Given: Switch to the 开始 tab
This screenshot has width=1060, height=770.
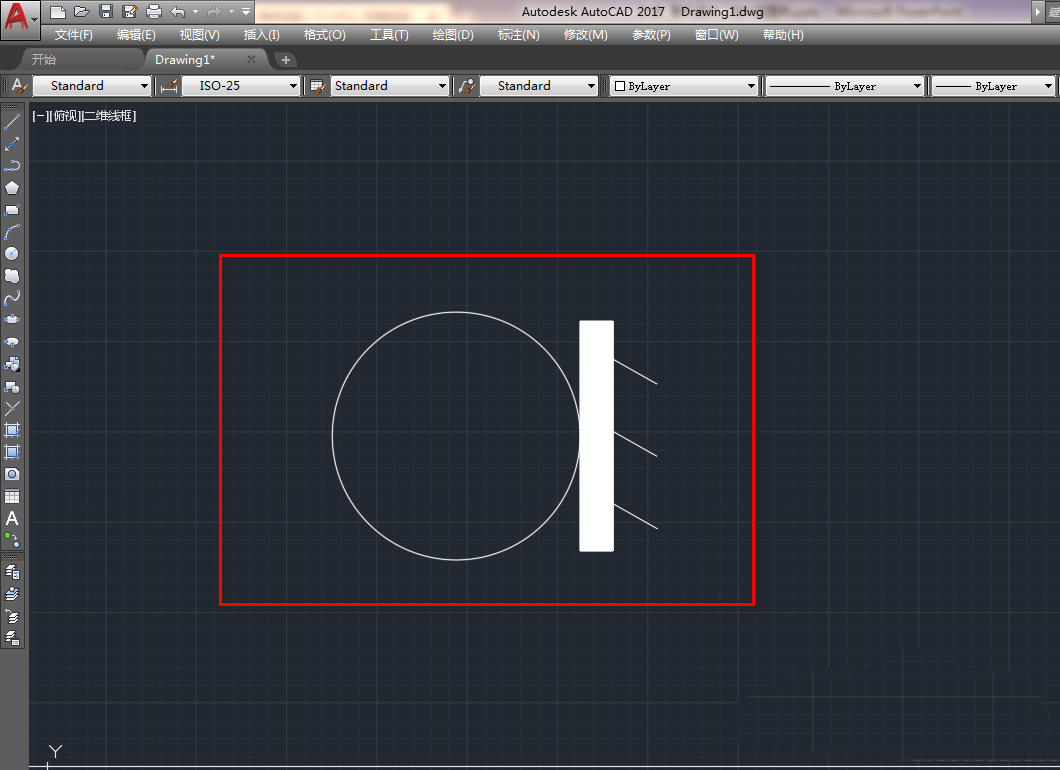Looking at the screenshot, I should pos(44,60).
